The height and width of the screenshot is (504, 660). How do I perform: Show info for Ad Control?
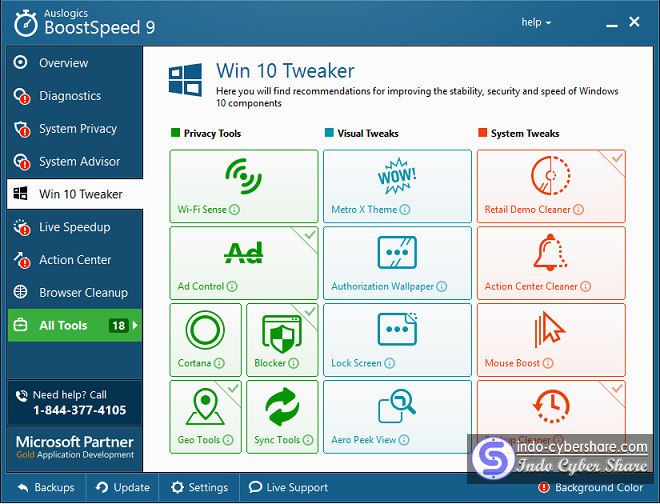coord(232,286)
